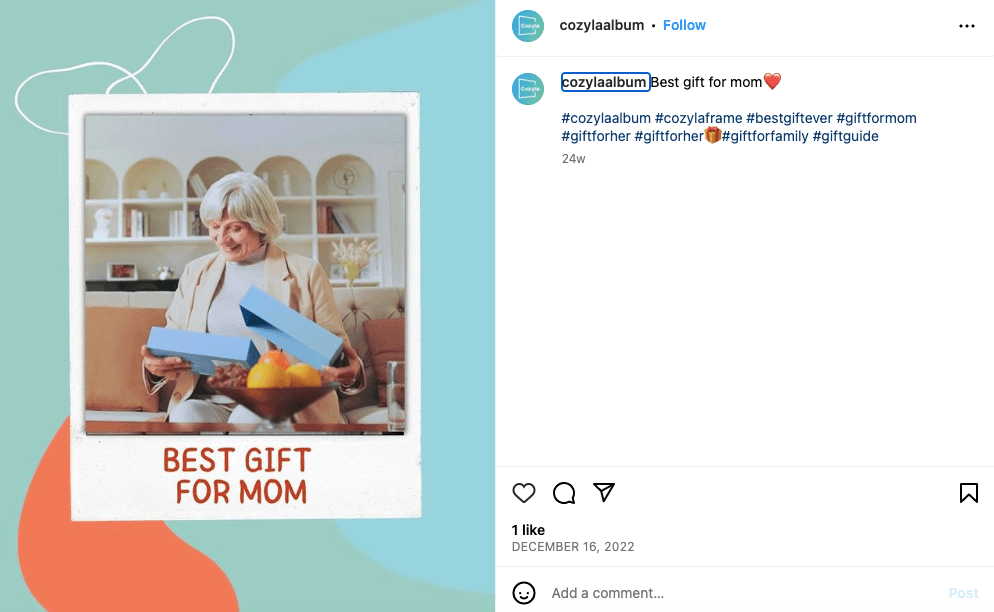This screenshot has width=994, height=612.
Task: Open the #giftguide hashtag
Action: coord(846,136)
